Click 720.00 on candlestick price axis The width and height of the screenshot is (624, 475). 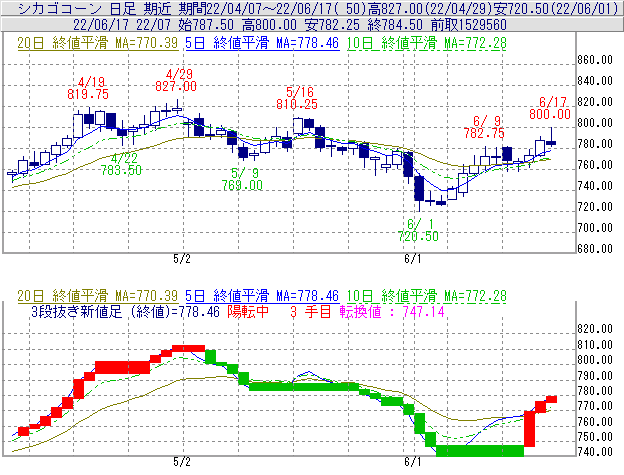point(595,206)
